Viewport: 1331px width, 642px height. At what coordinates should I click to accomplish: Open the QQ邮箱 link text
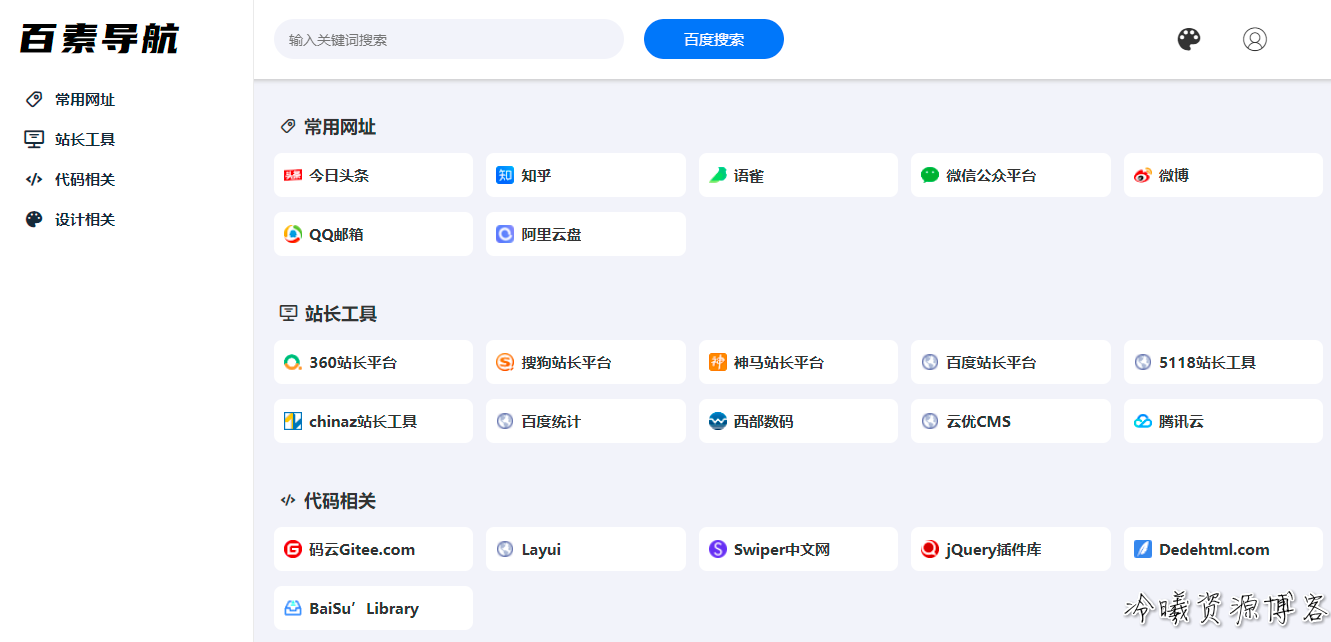coord(336,234)
